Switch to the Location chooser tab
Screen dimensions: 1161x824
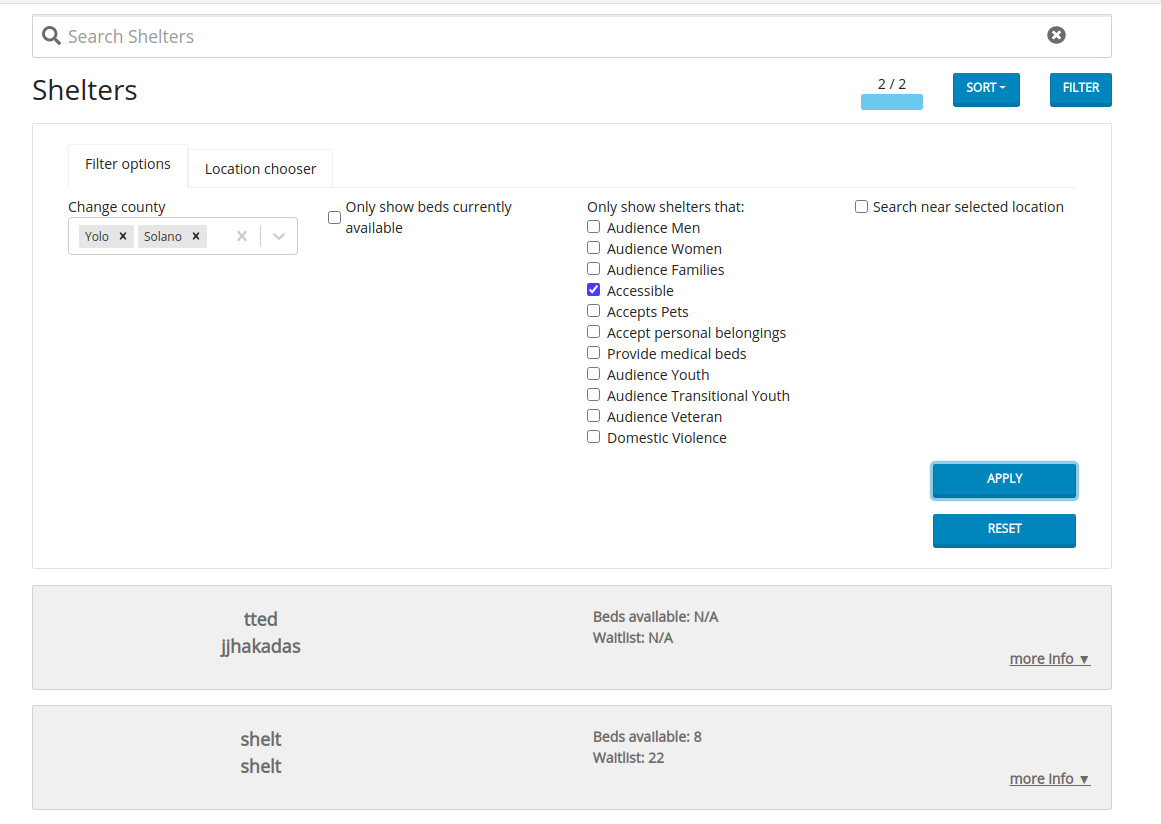(x=259, y=168)
